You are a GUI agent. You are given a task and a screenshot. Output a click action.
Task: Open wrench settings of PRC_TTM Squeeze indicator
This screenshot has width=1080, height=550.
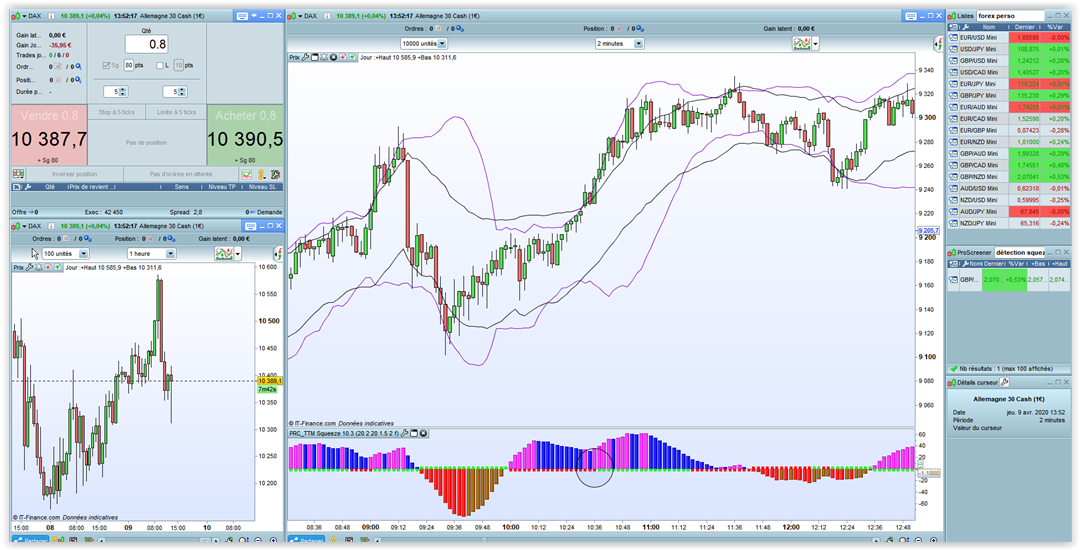pos(404,434)
